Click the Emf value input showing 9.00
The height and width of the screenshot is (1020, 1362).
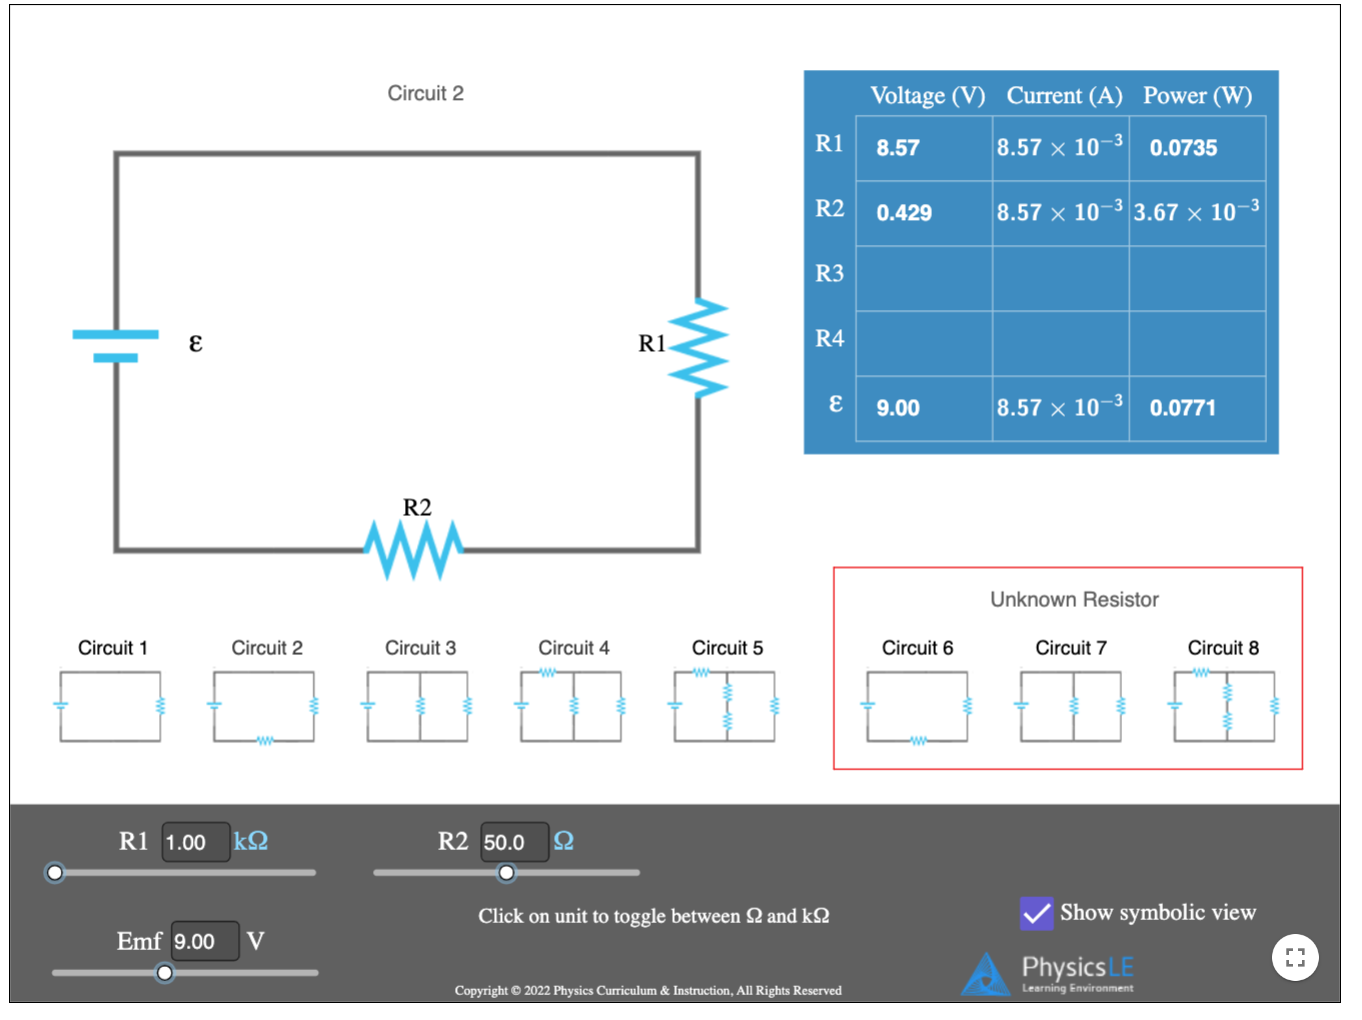tap(205, 941)
